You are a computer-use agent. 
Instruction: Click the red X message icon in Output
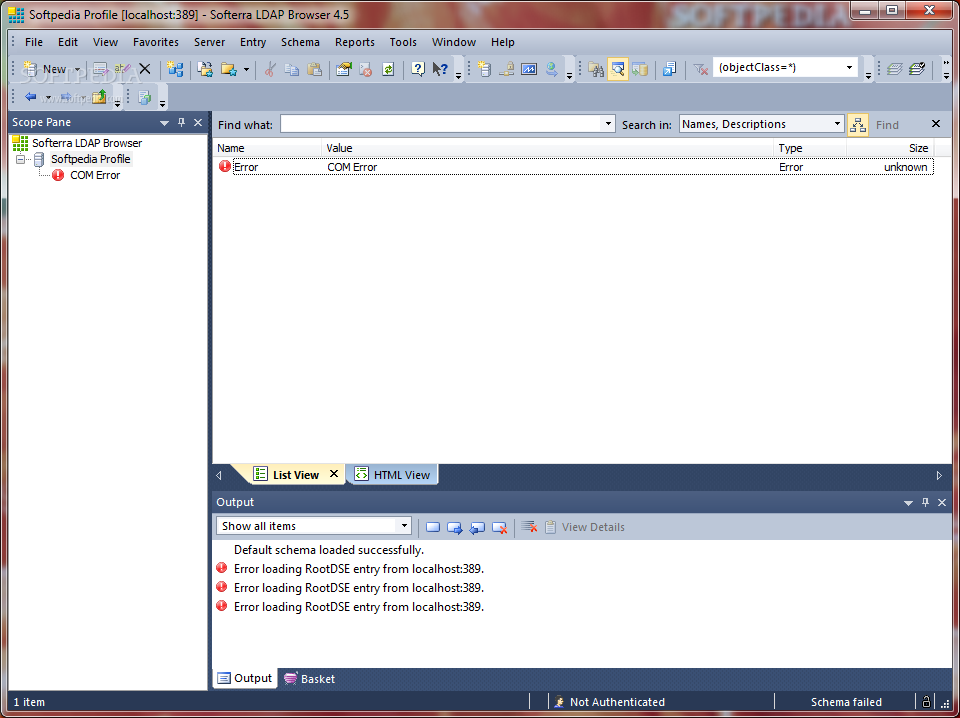pos(500,527)
